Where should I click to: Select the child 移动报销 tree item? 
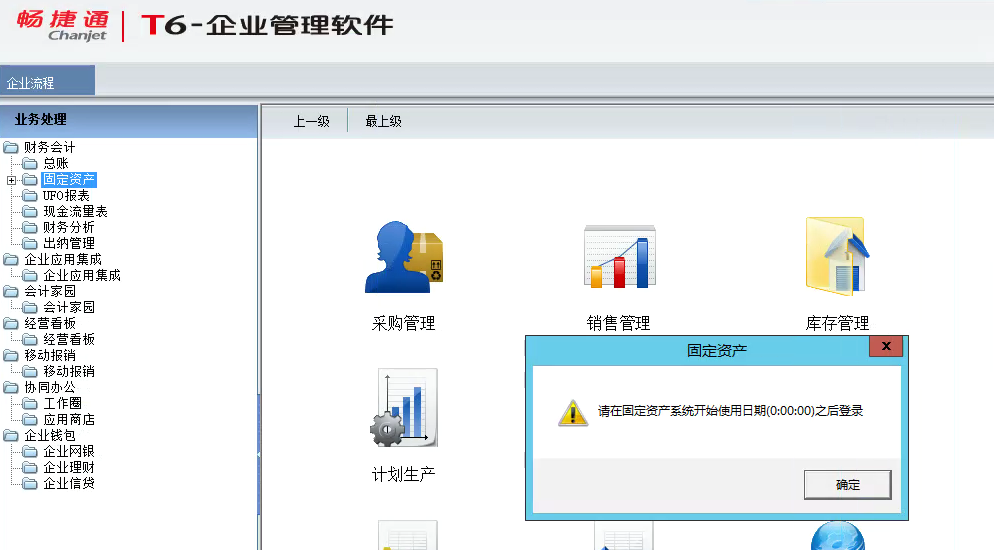pos(68,371)
